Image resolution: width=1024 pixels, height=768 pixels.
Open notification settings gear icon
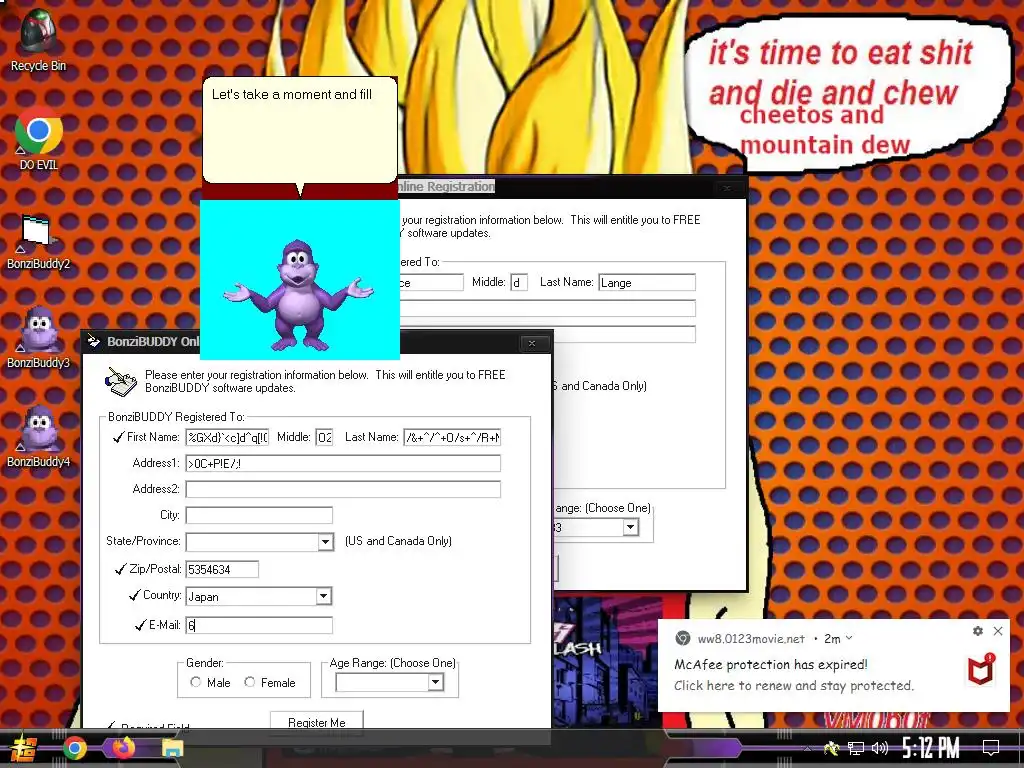coord(978,631)
